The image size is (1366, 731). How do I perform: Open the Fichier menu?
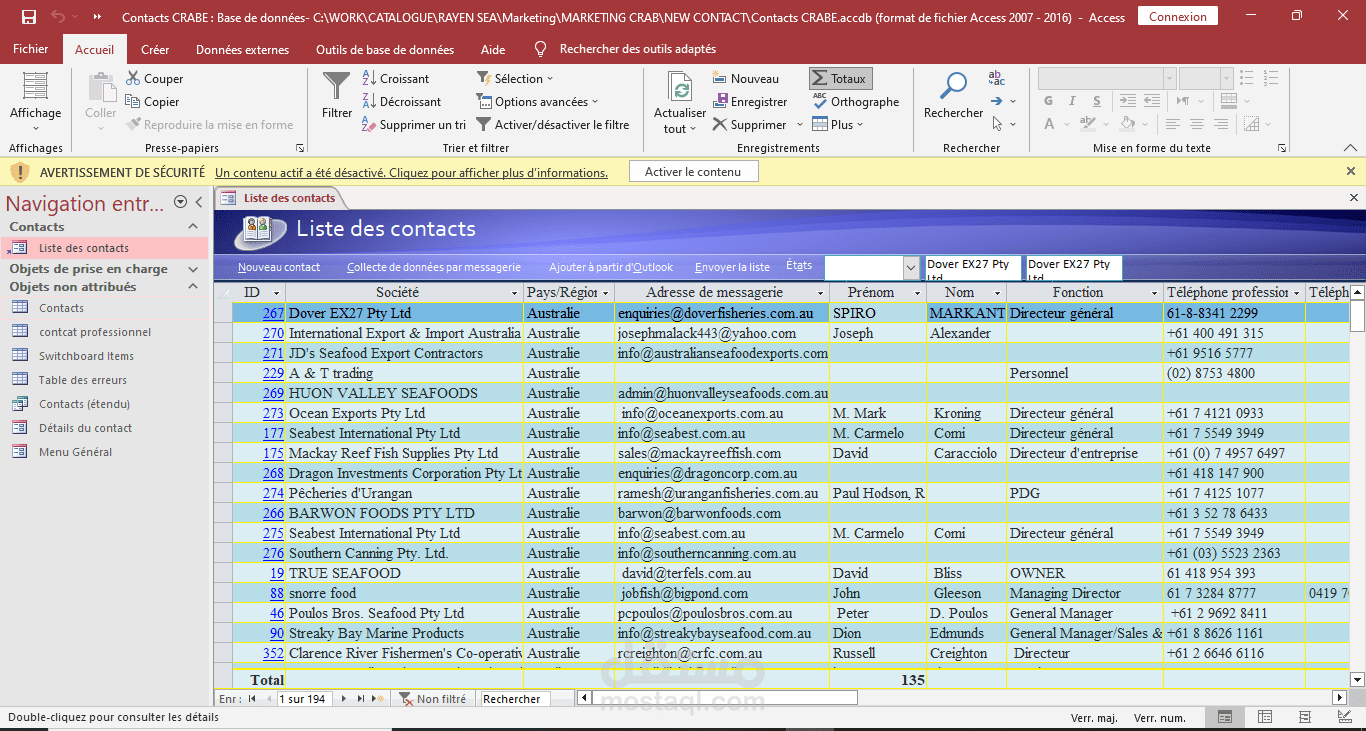31,49
